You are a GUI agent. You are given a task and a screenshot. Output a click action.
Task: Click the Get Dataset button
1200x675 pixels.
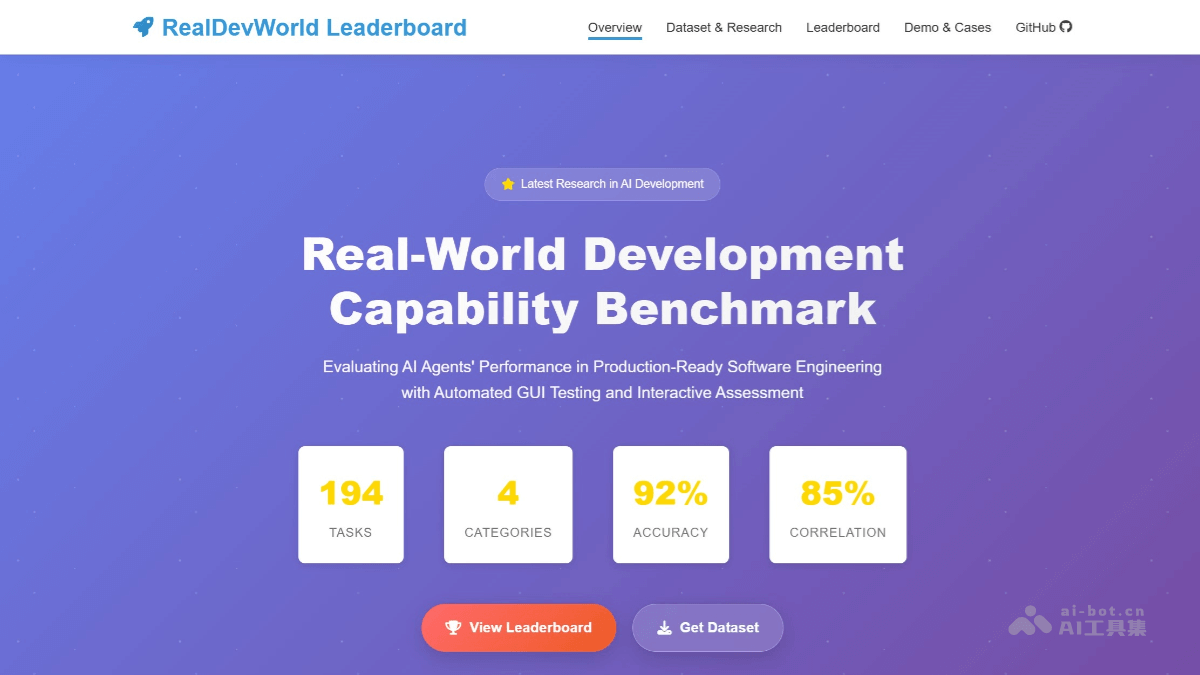(x=707, y=627)
